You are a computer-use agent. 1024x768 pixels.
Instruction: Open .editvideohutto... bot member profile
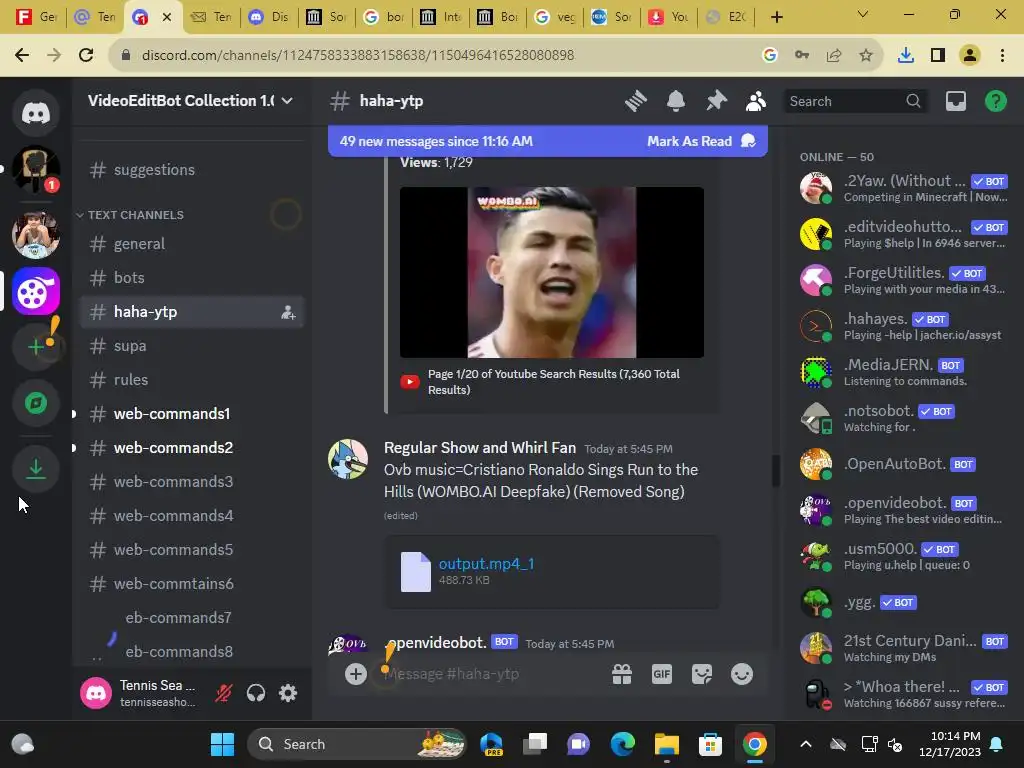pos(904,234)
